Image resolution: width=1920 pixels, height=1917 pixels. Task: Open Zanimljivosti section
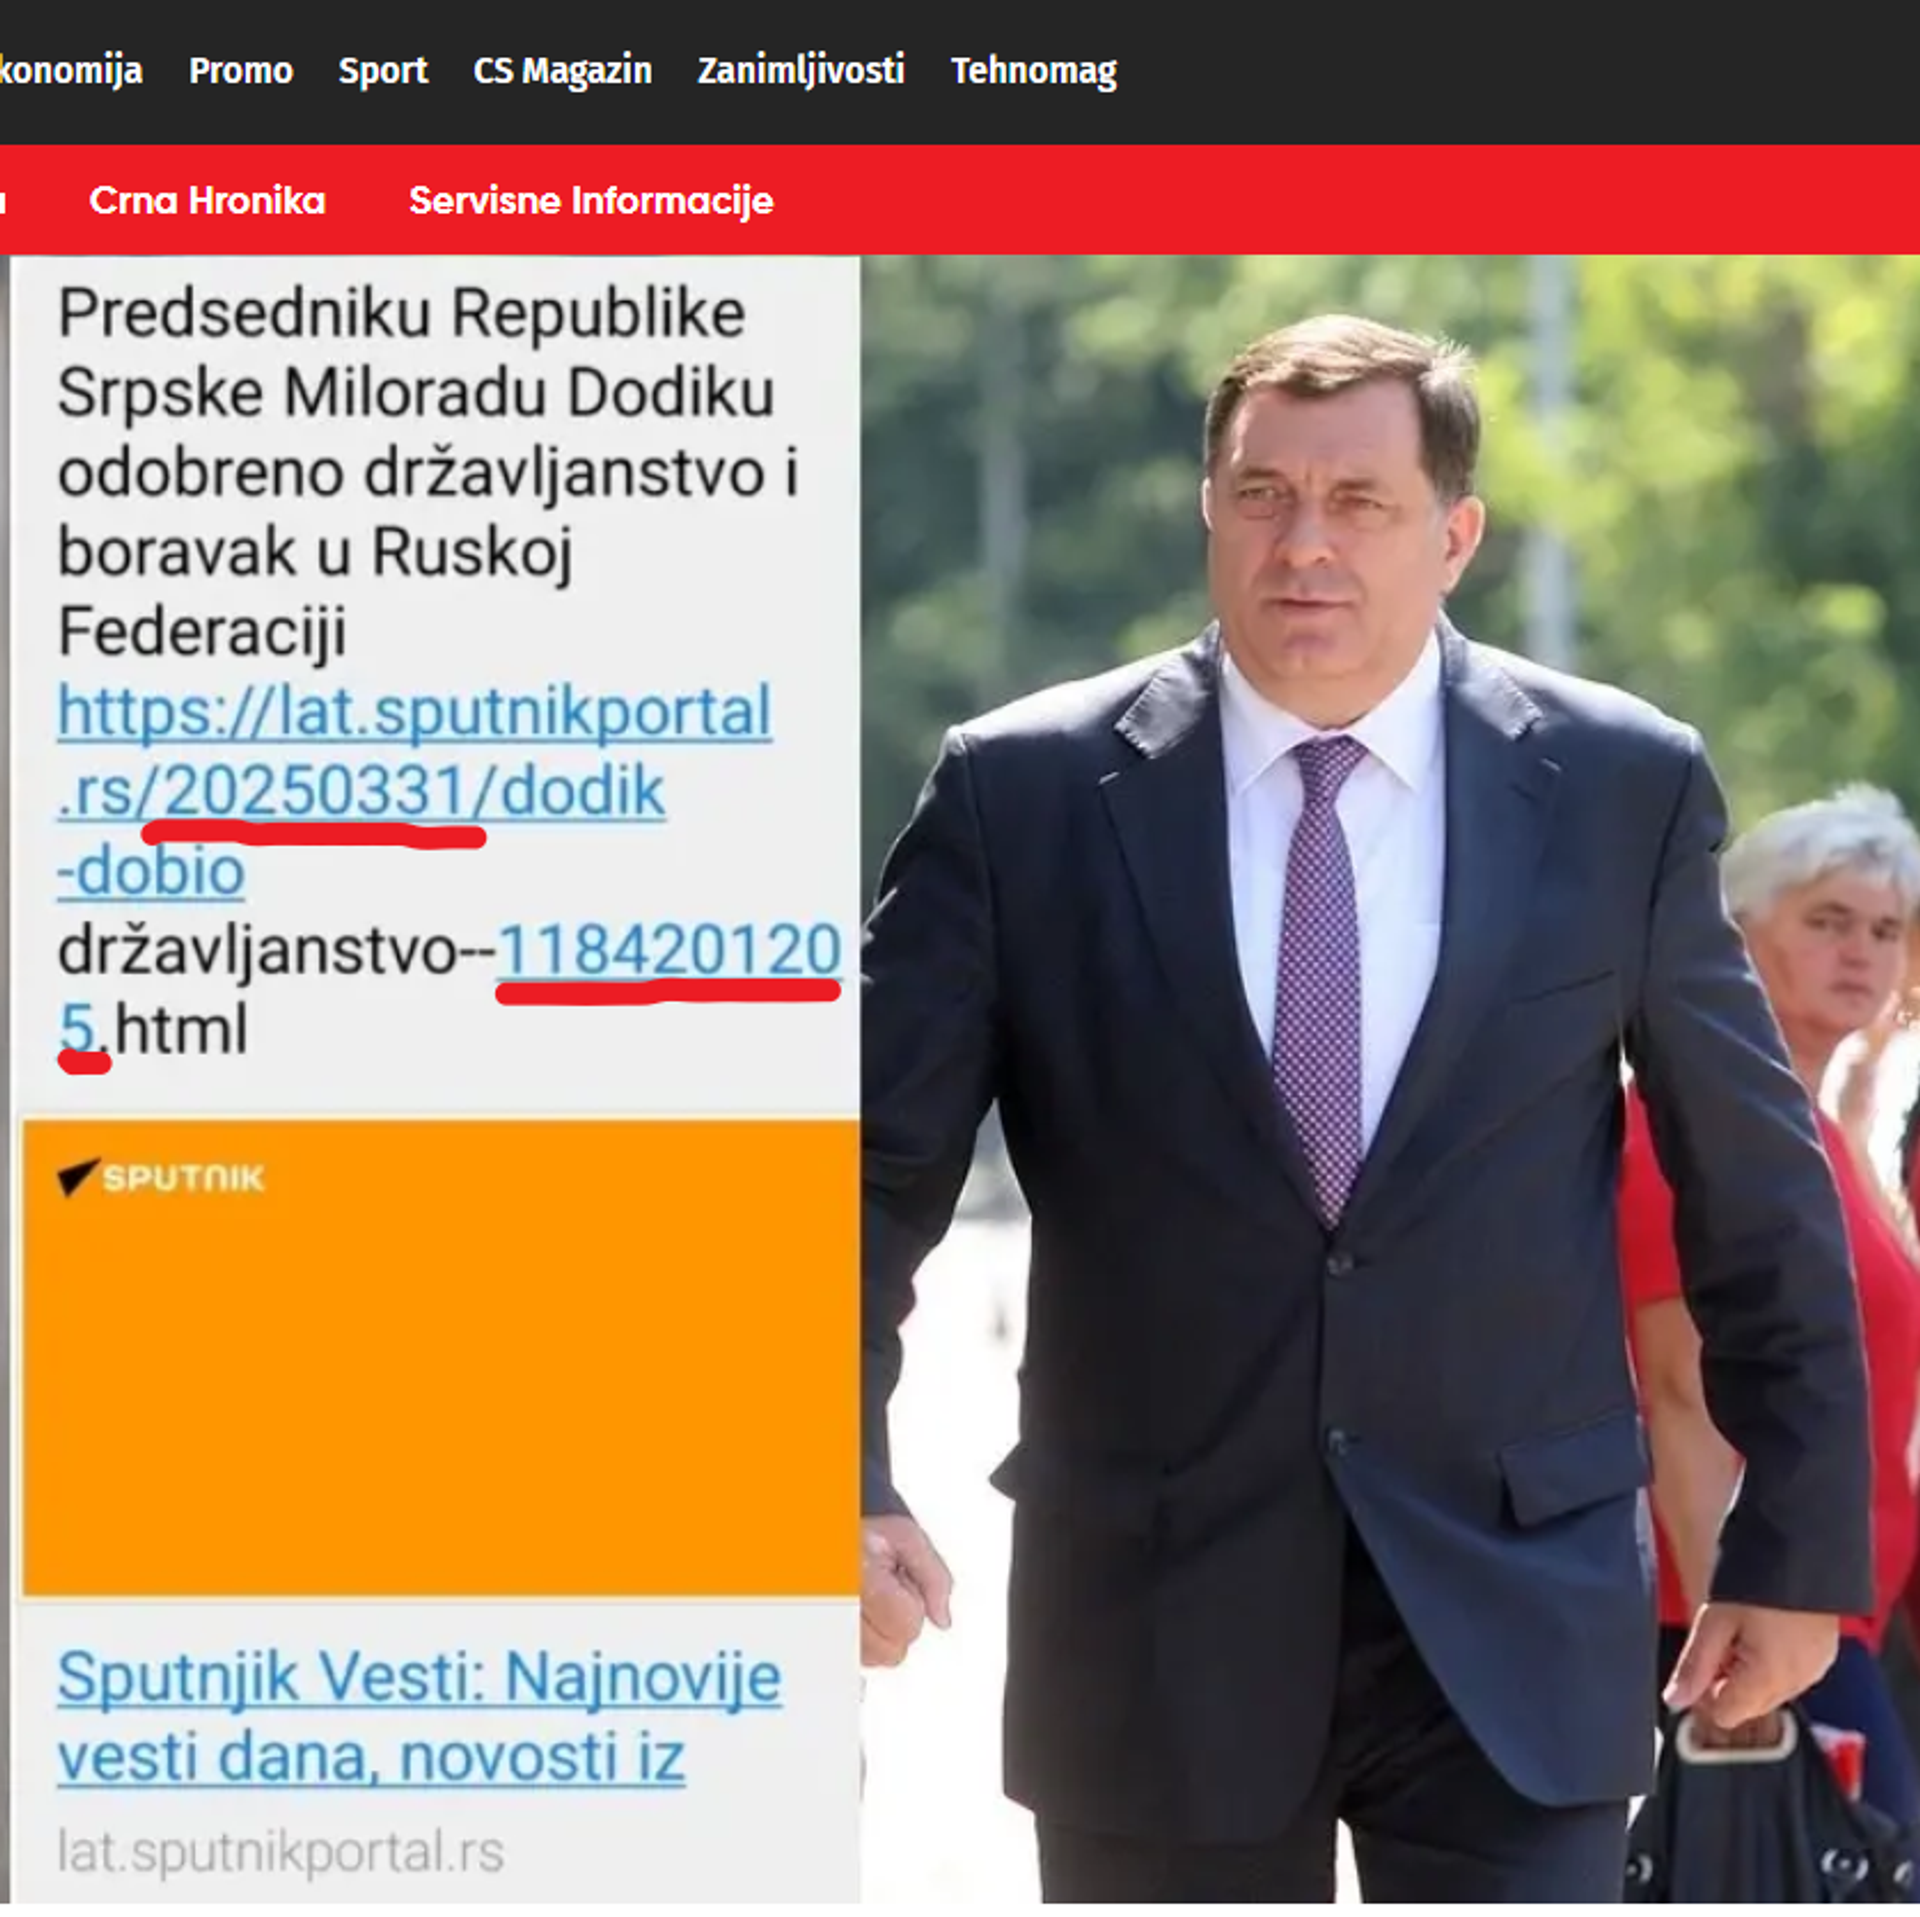click(x=801, y=71)
